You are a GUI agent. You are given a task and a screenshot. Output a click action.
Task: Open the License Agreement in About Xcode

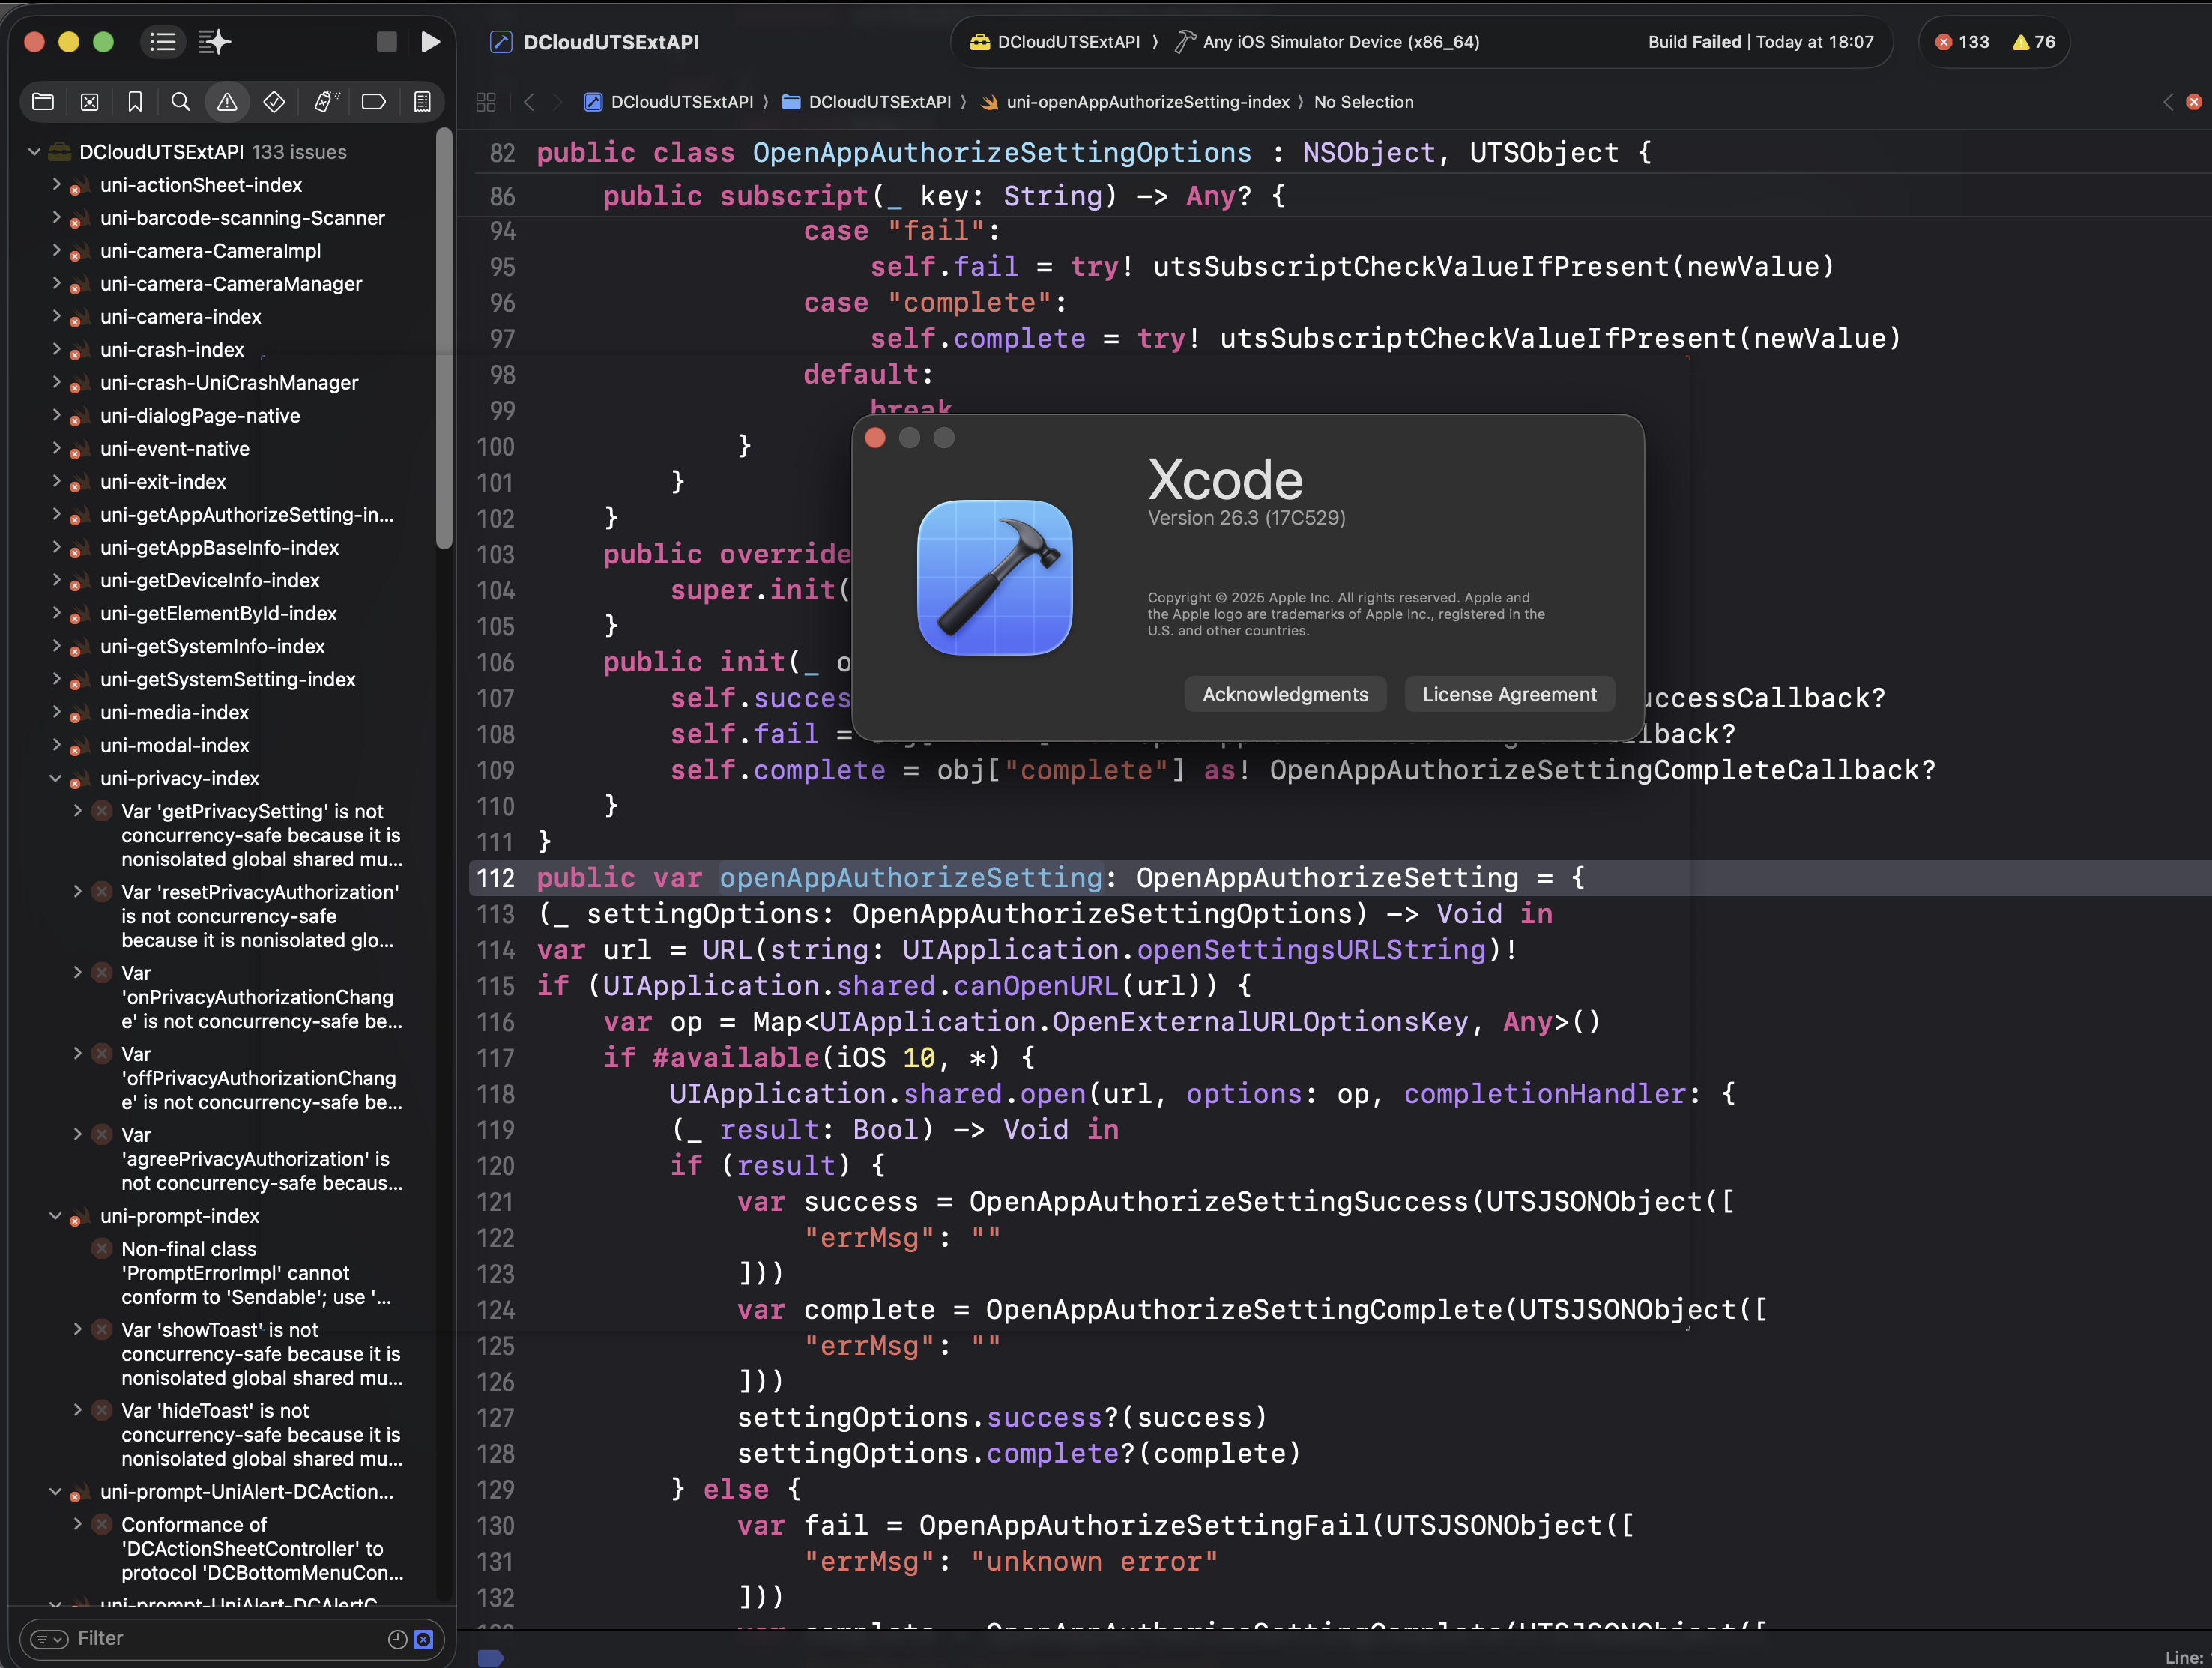(1509, 695)
